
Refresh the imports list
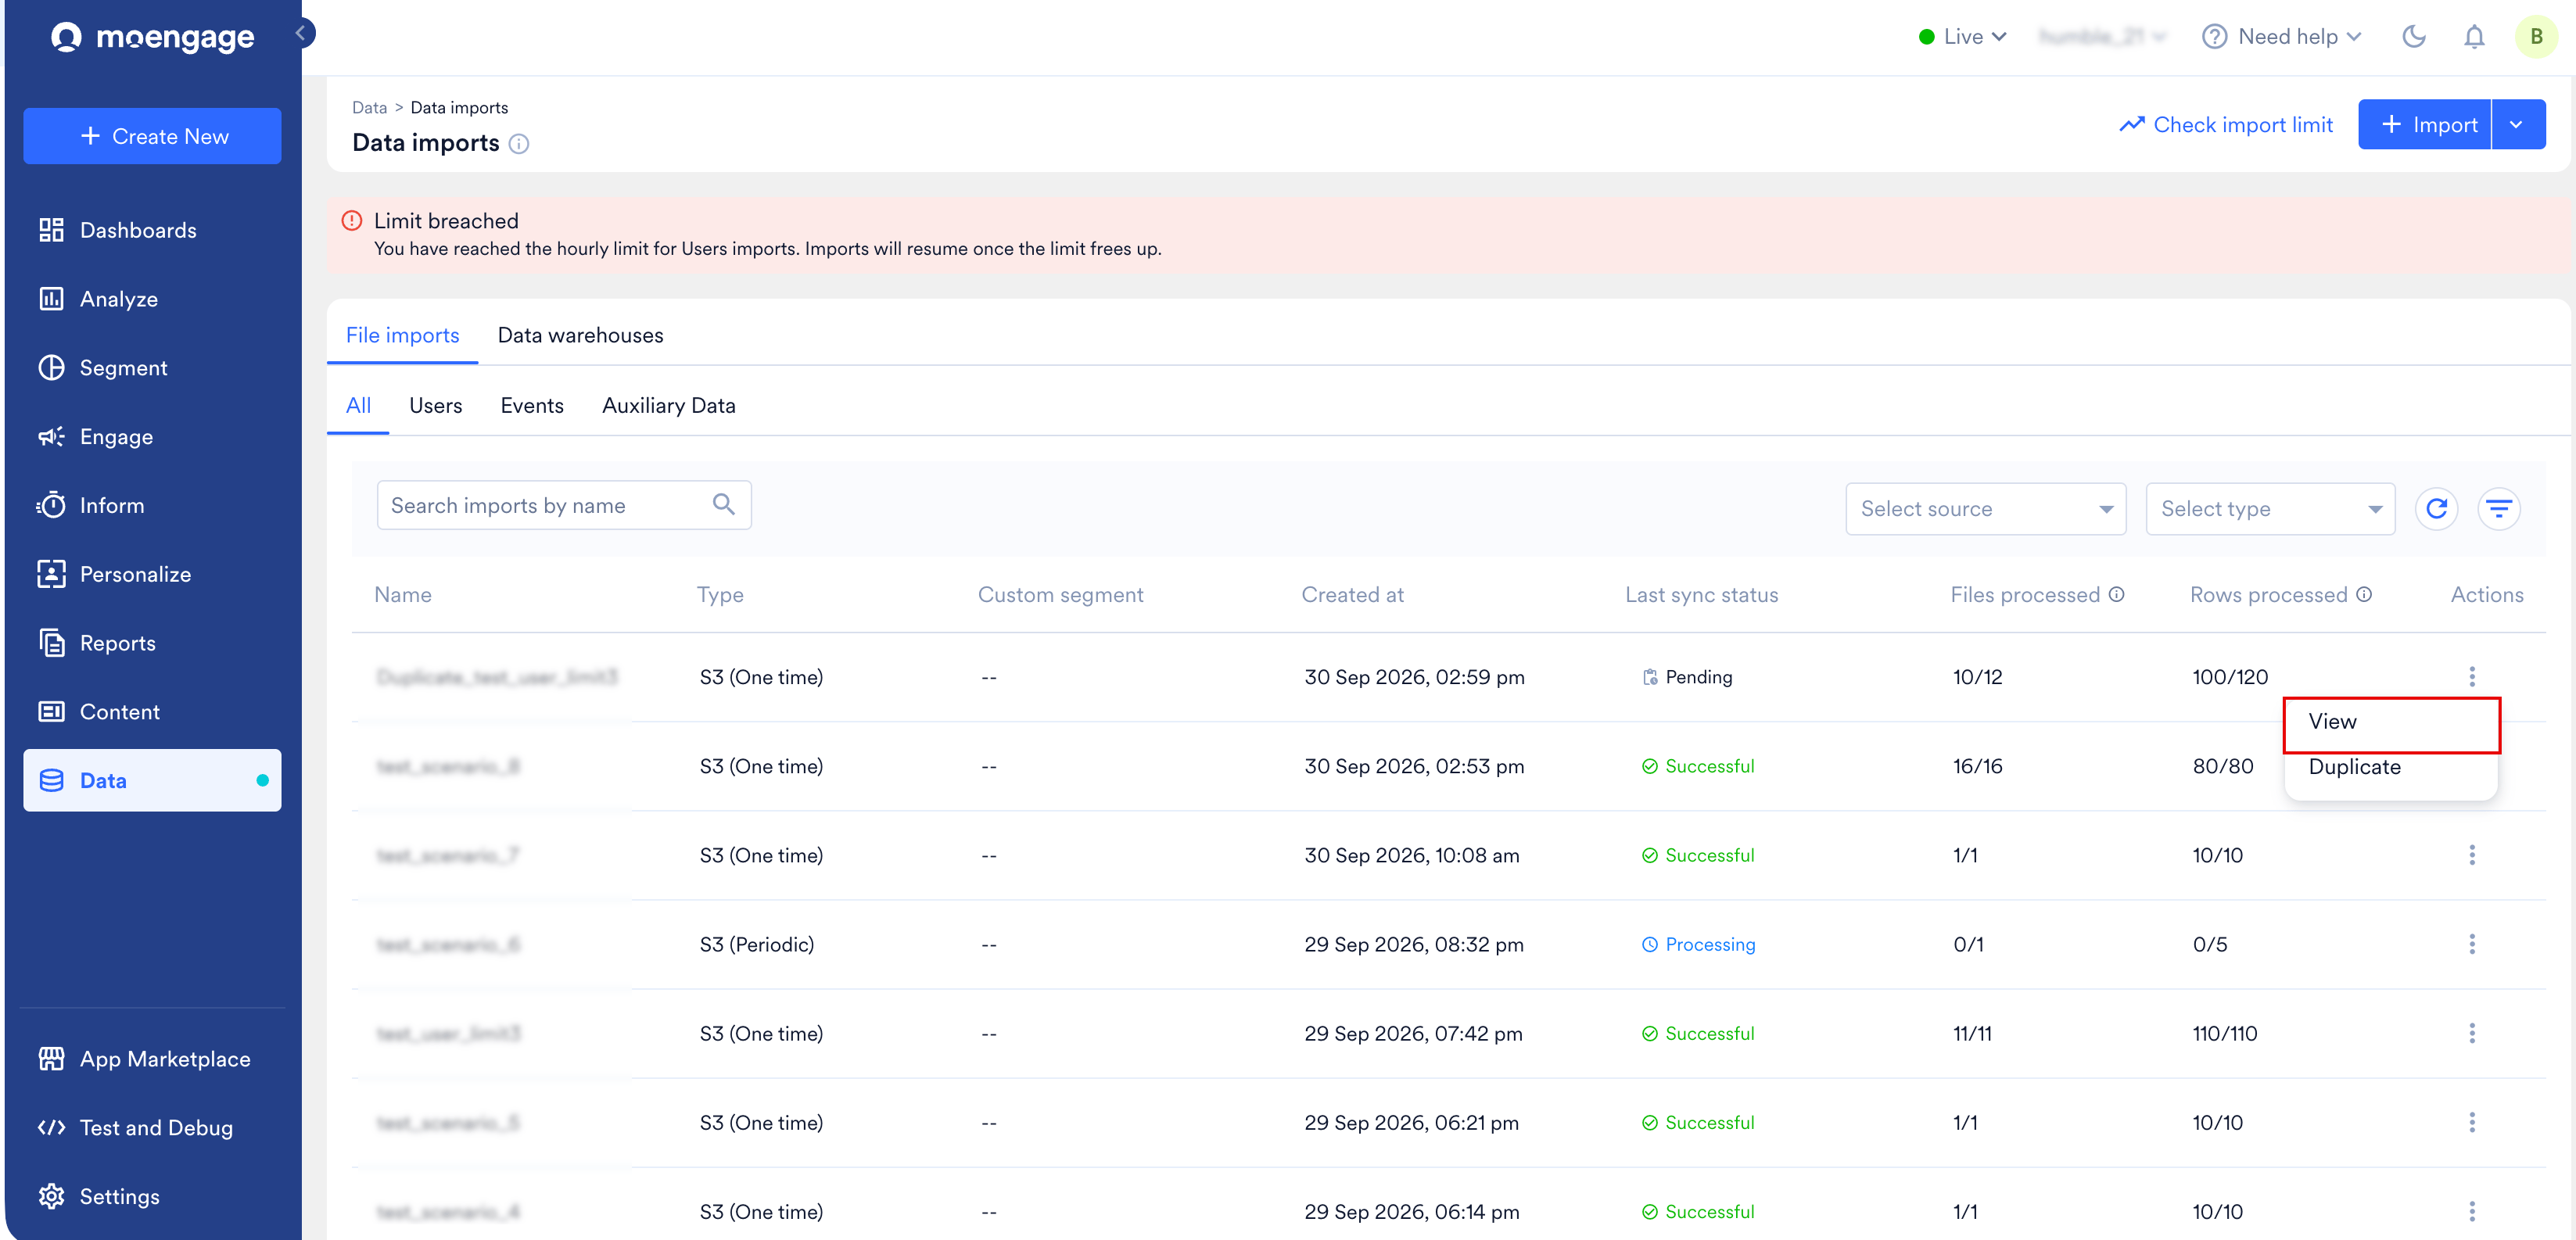click(x=2436, y=509)
